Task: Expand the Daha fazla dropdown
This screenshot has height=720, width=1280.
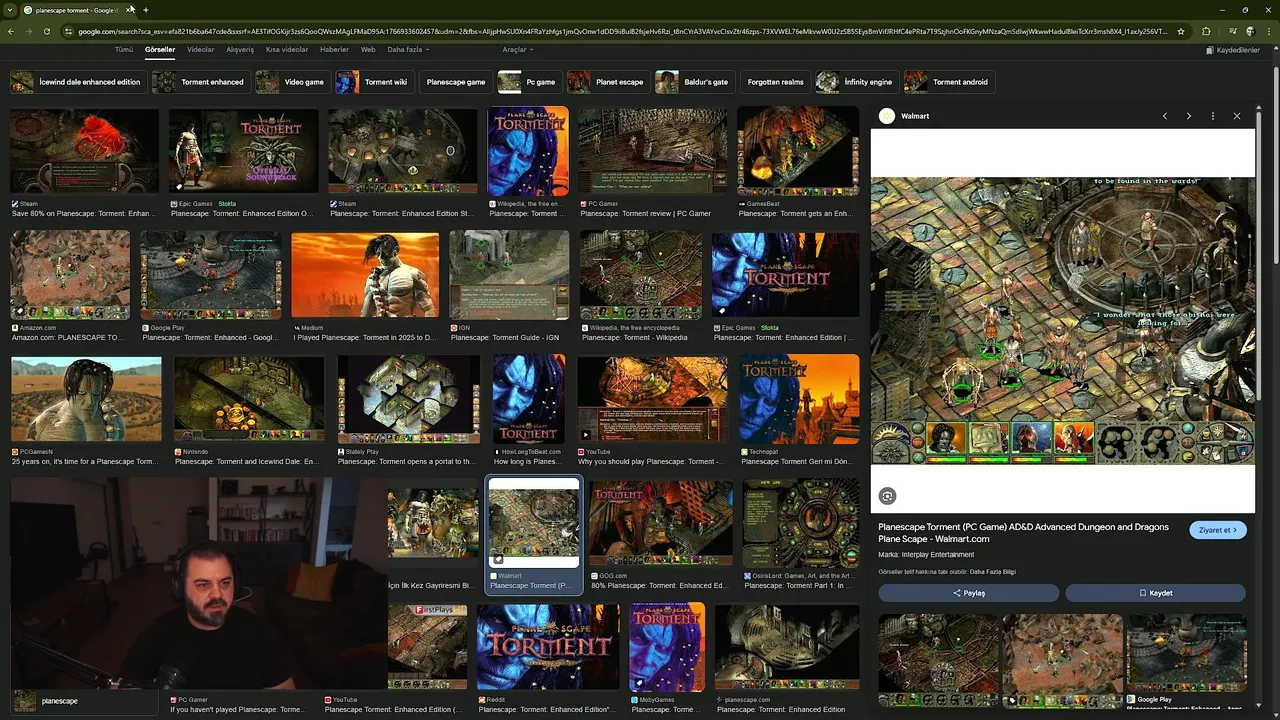Action: click(x=408, y=49)
